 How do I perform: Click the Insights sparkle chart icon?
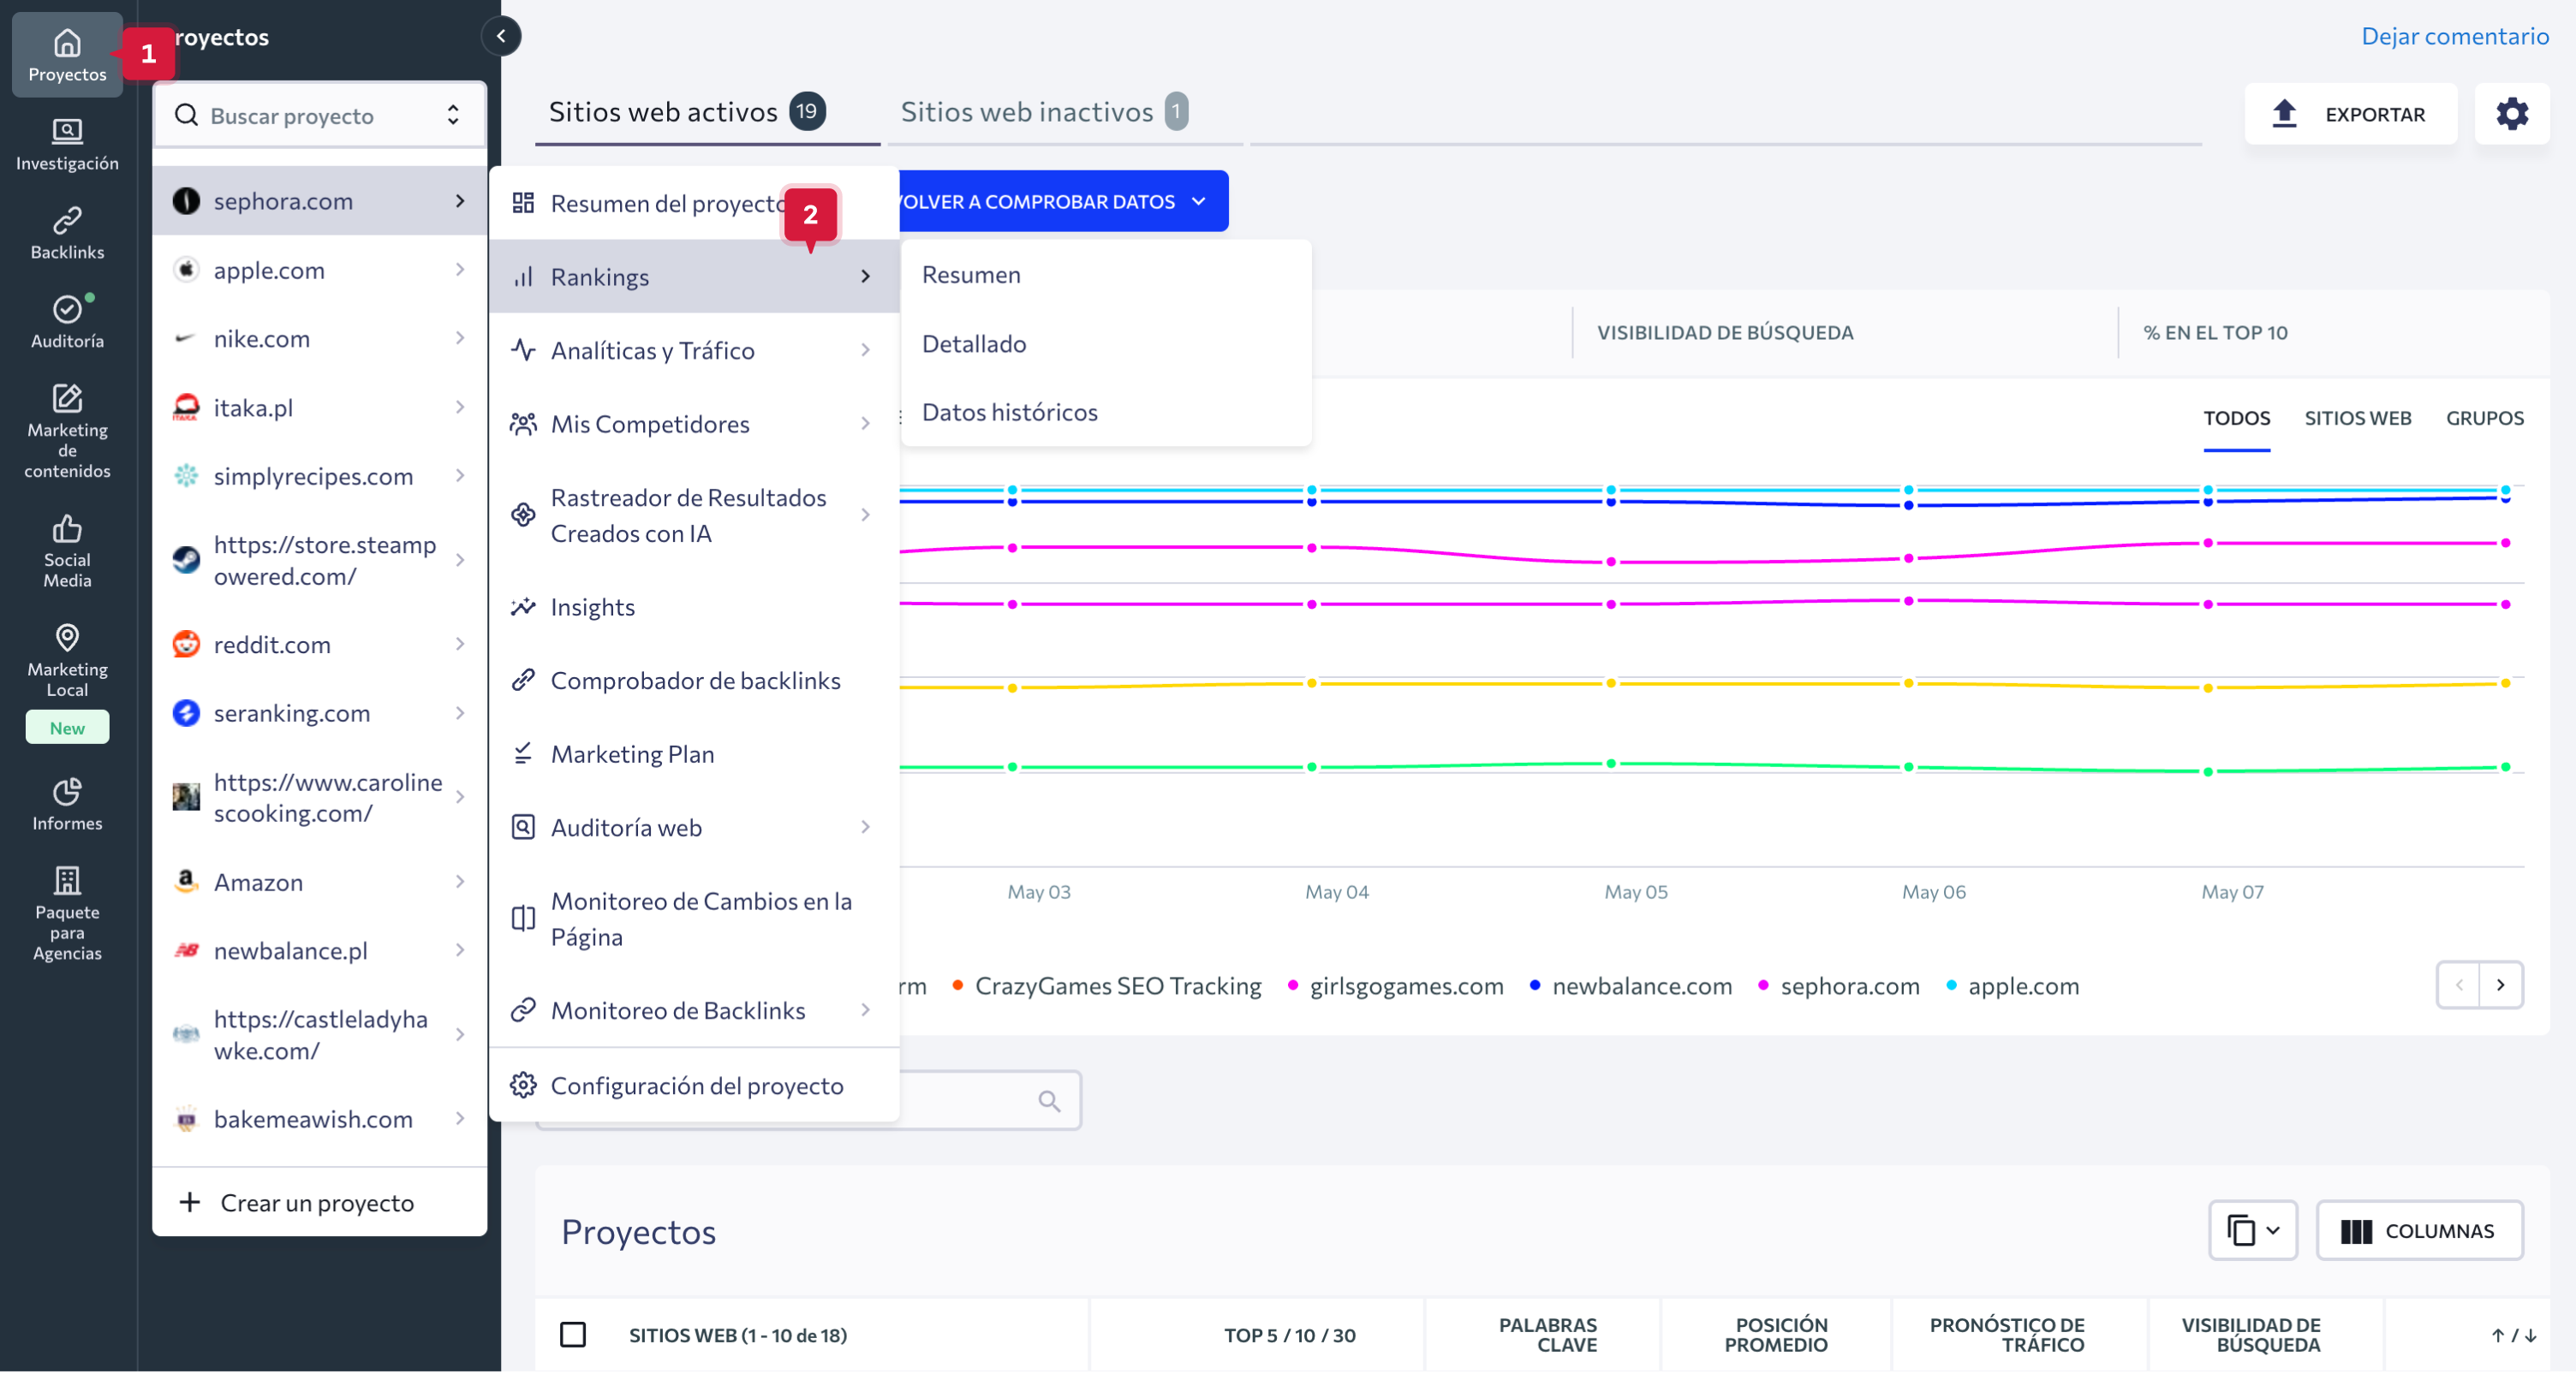coord(523,607)
